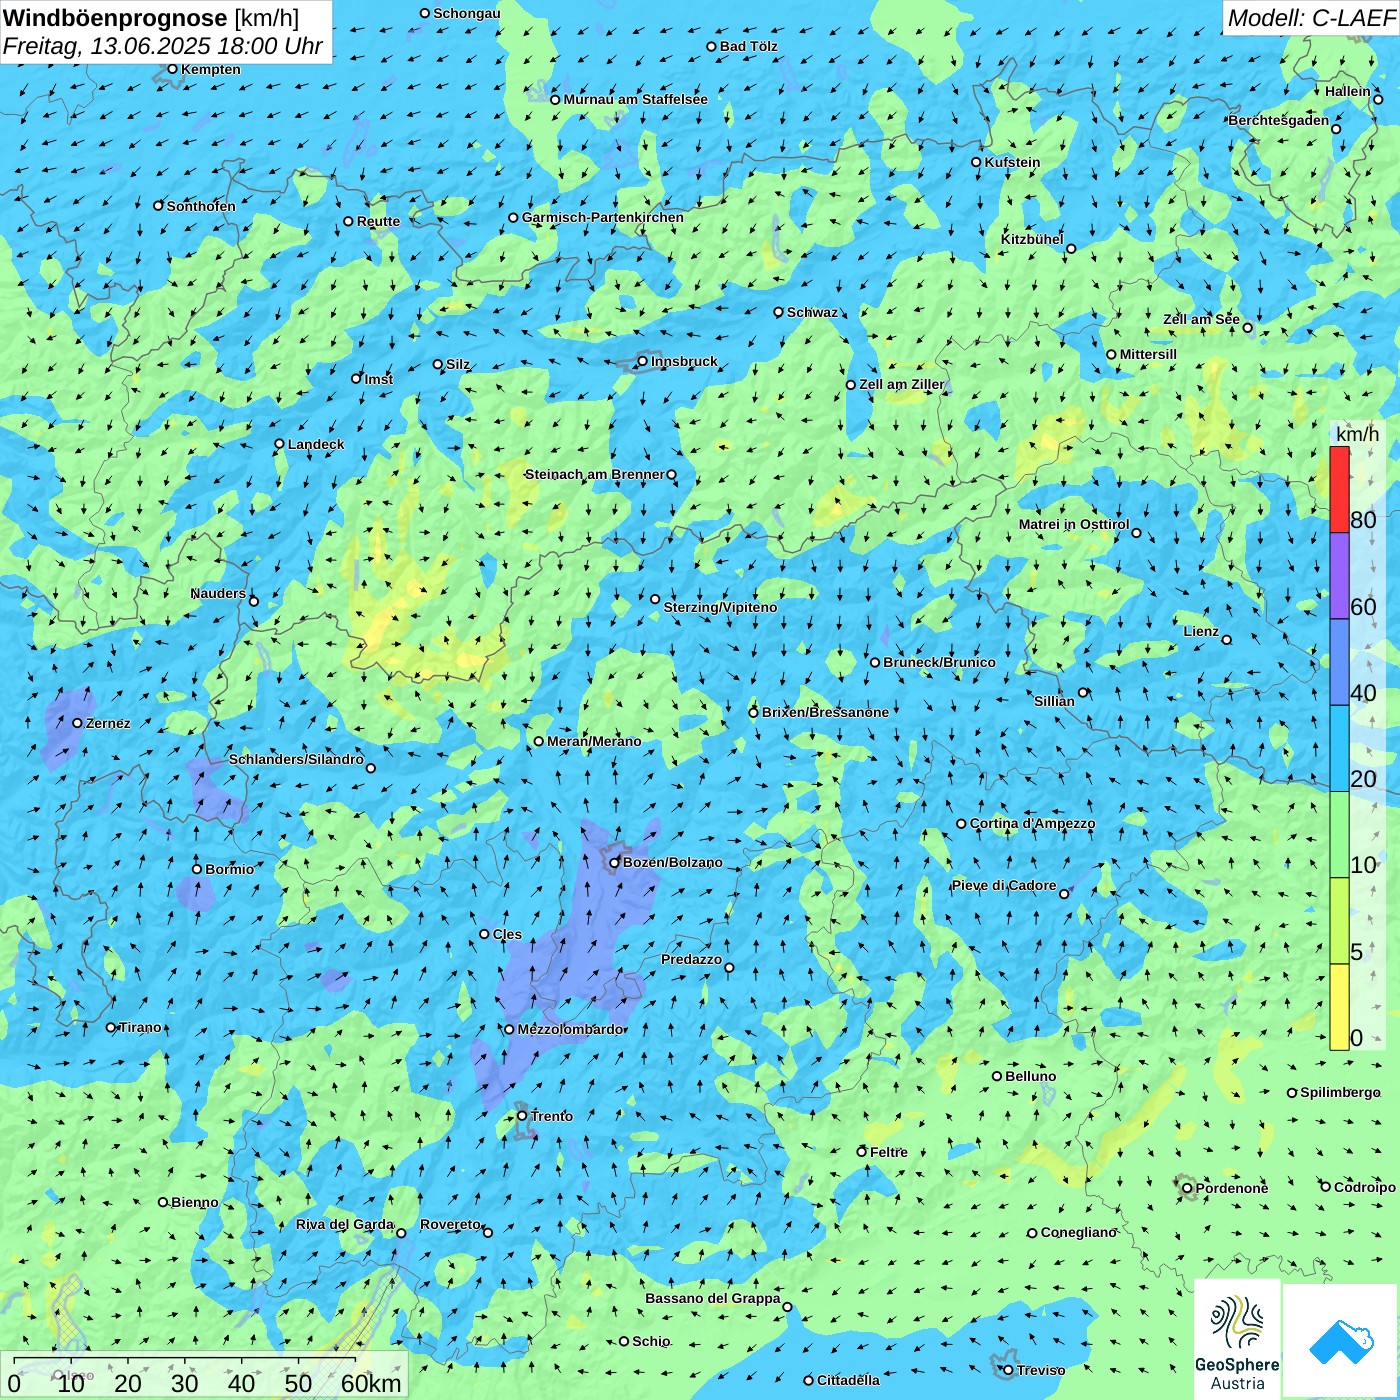Click the Schwaz label

click(x=812, y=312)
